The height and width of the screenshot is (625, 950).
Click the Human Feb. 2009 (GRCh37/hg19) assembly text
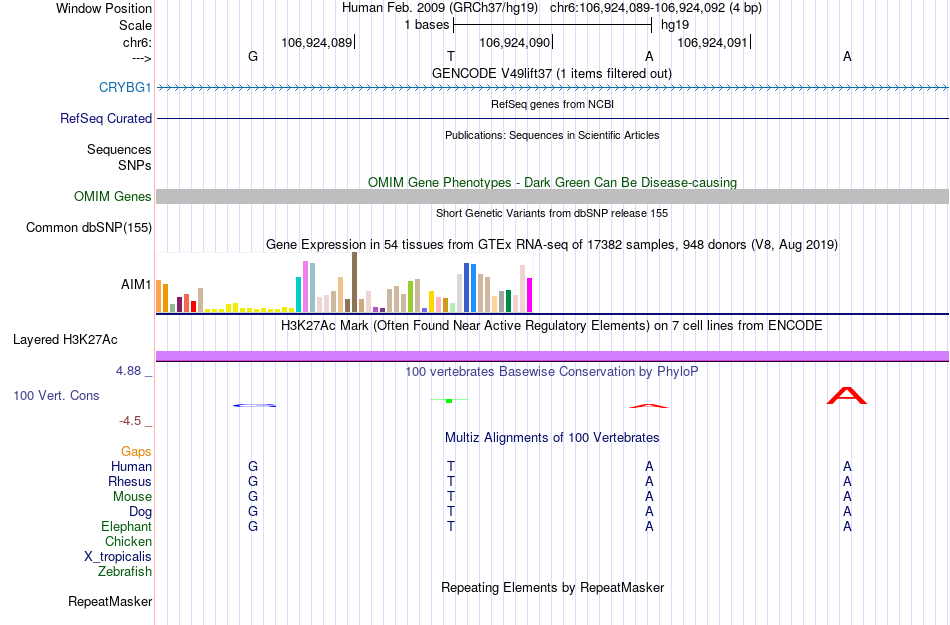(x=439, y=8)
